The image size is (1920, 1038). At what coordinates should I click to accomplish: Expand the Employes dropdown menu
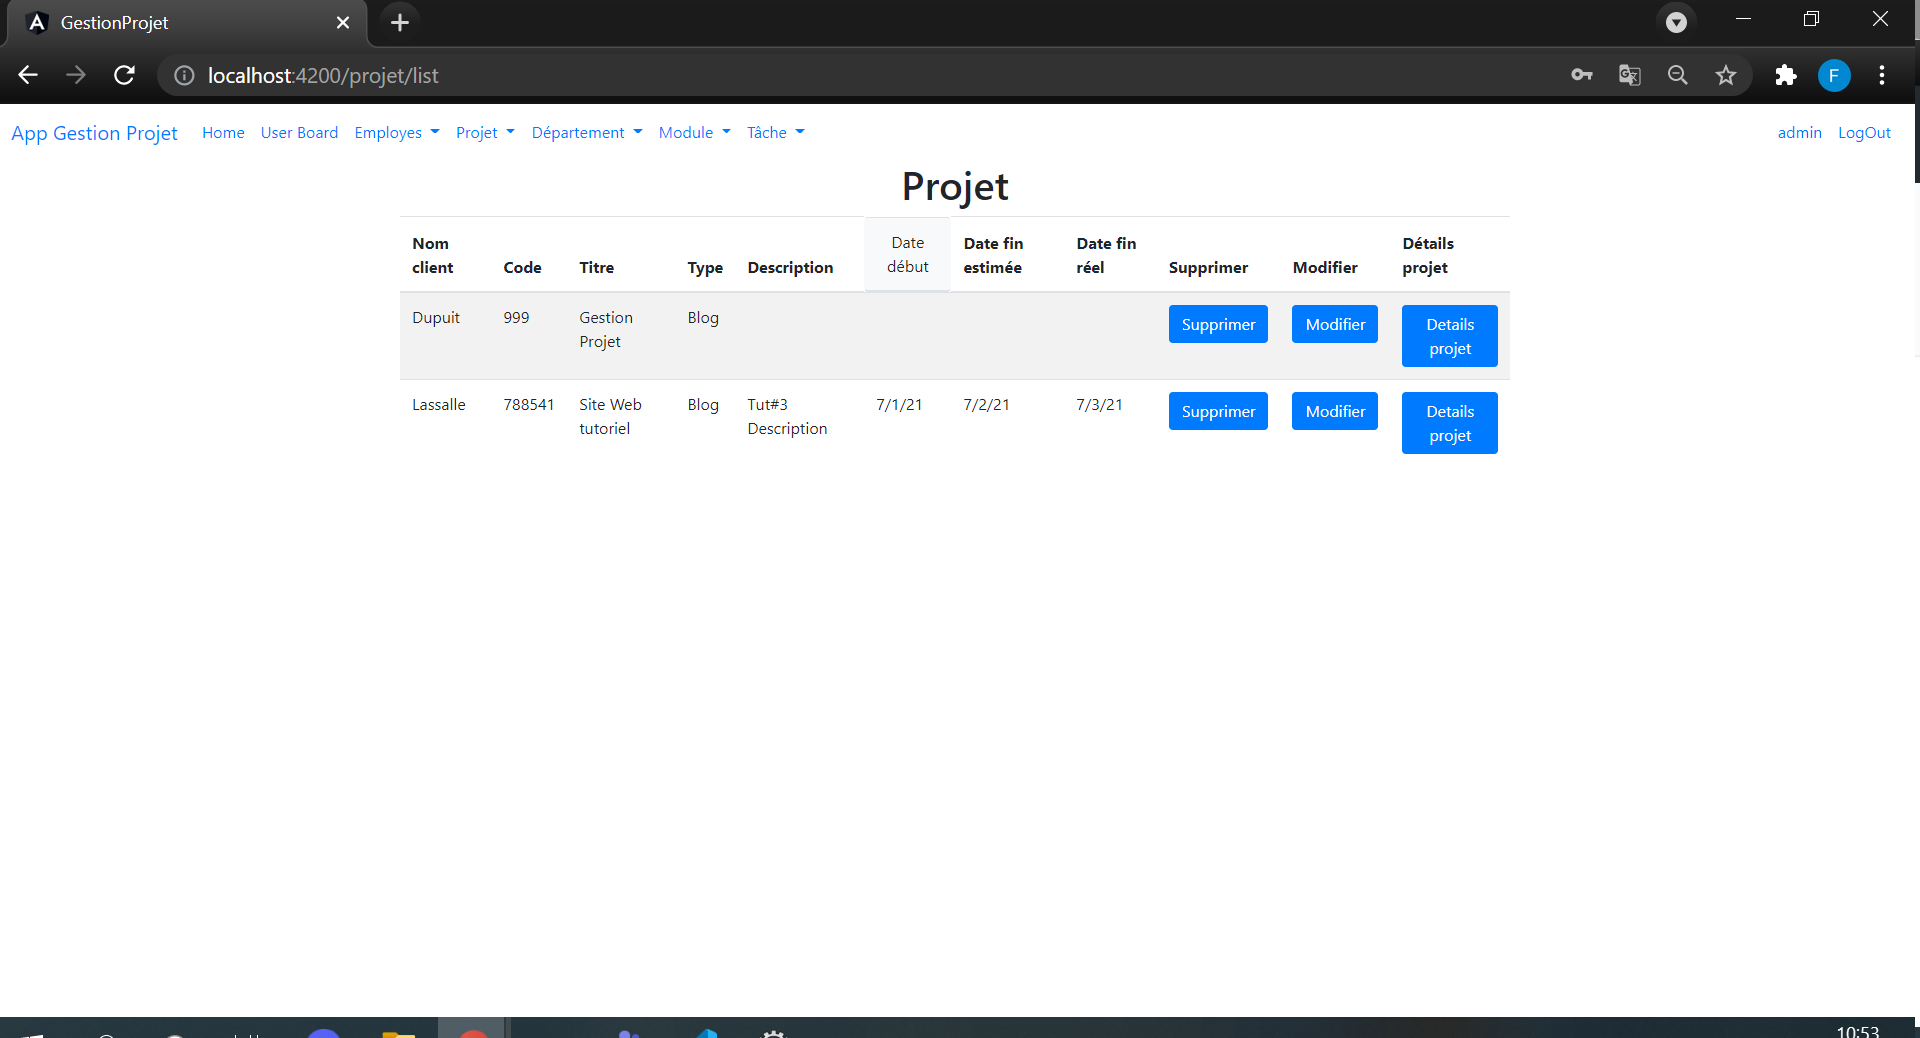pyautogui.click(x=396, y=132)
